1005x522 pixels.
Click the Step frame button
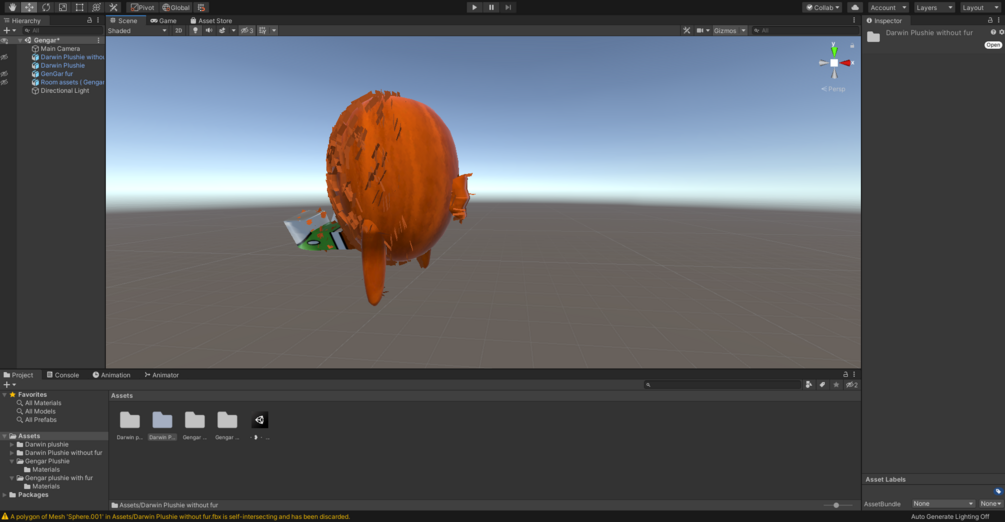[508, 7]
